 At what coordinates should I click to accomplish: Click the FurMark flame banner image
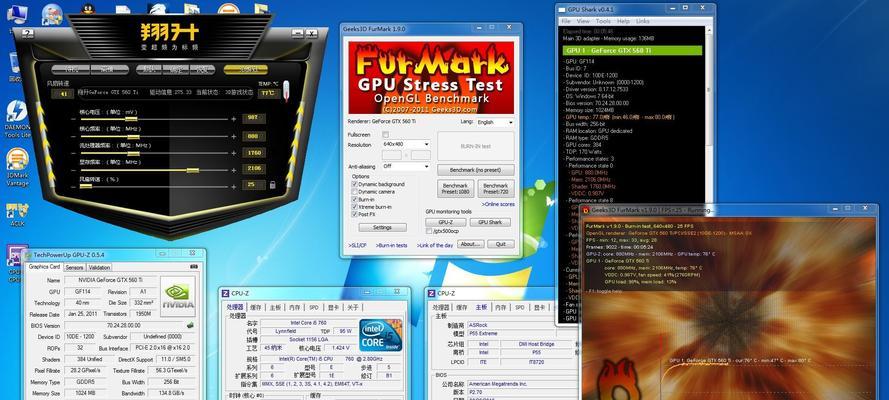point(431,78)
